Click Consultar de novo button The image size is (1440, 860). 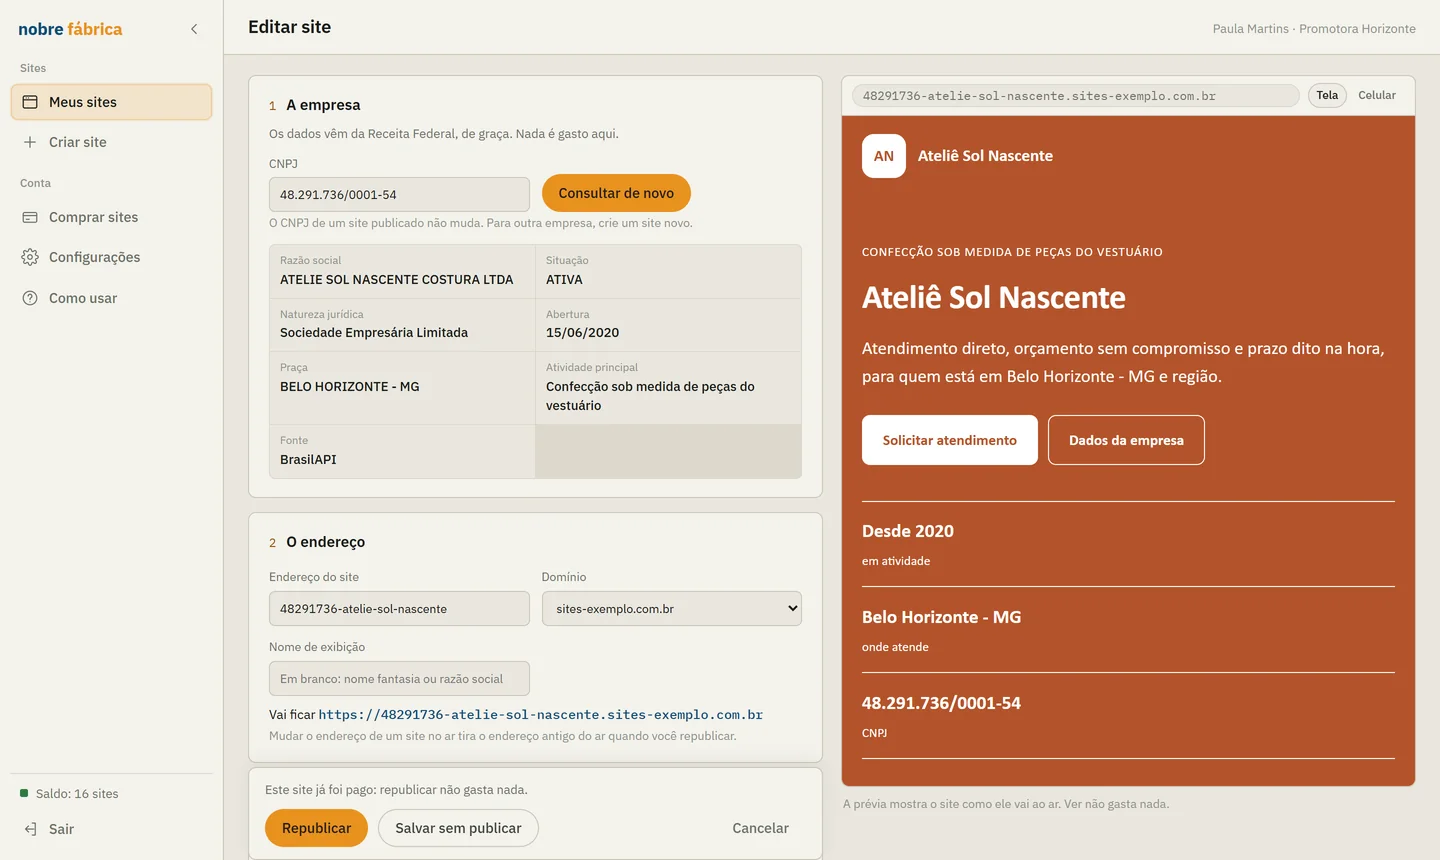[x=616, y=193]
